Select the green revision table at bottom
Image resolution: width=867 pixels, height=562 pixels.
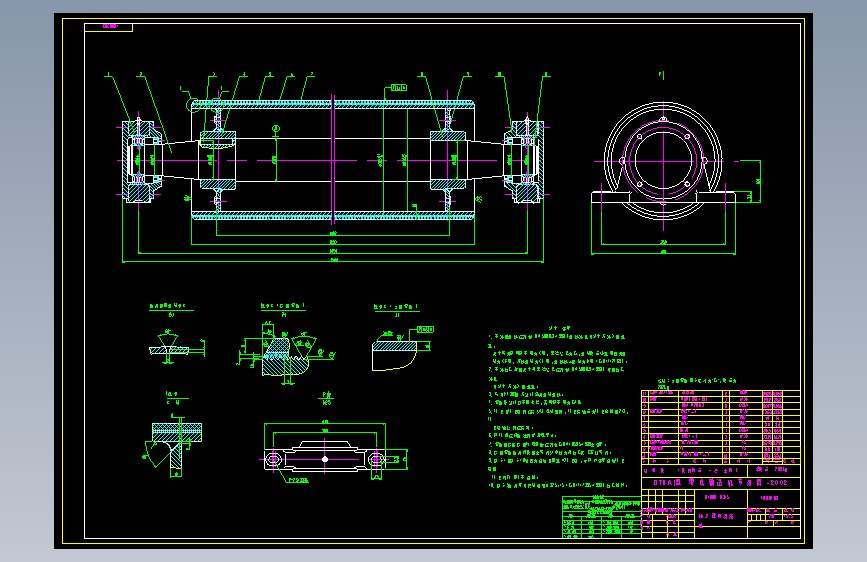(x=601, y=517)
